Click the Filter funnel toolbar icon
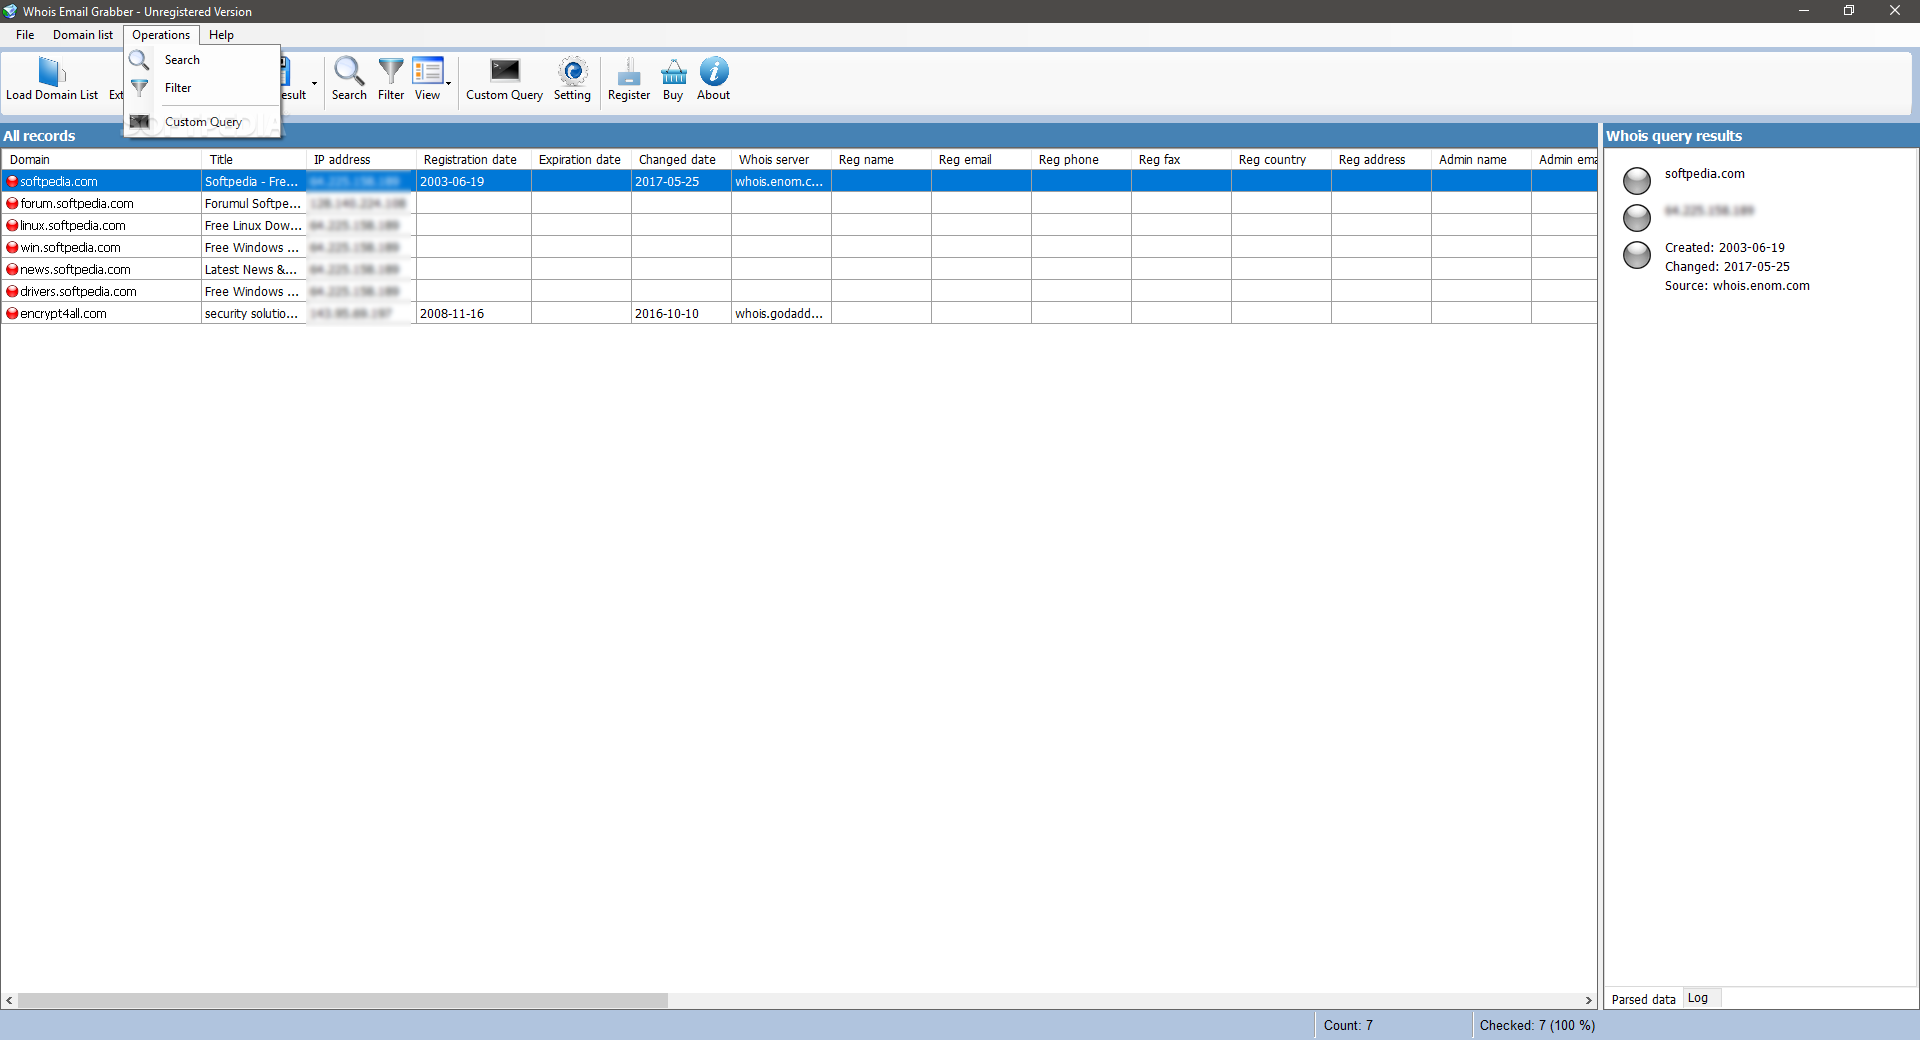This screenshot has width=1920, height=1040. tap(391, 71)
